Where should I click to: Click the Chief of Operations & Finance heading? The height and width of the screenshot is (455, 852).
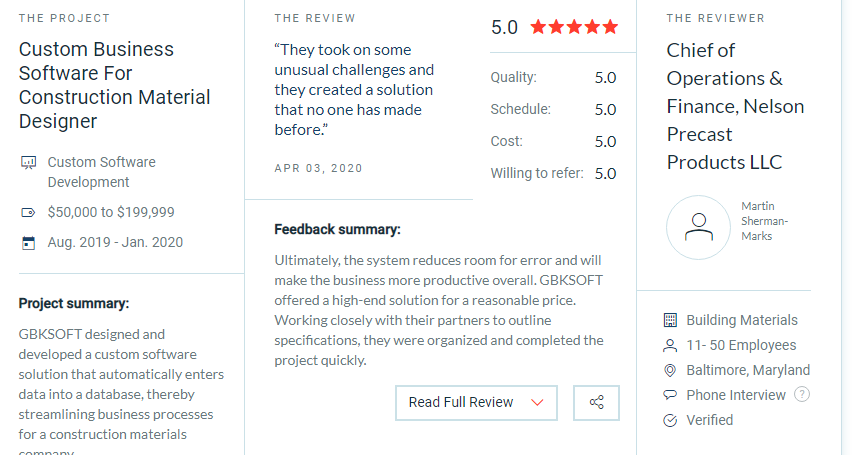click(x=735, y=107)
